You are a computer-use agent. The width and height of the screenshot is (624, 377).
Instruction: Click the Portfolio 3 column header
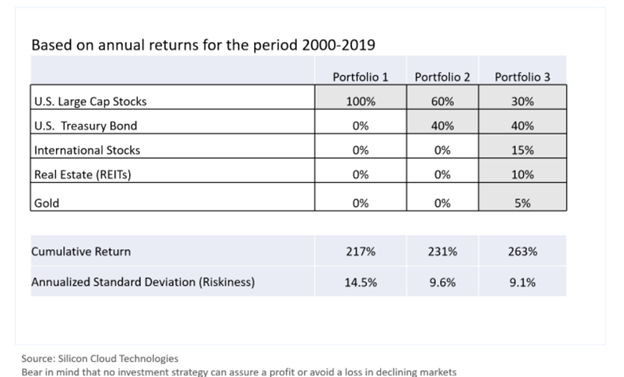[x=522, y=77]
